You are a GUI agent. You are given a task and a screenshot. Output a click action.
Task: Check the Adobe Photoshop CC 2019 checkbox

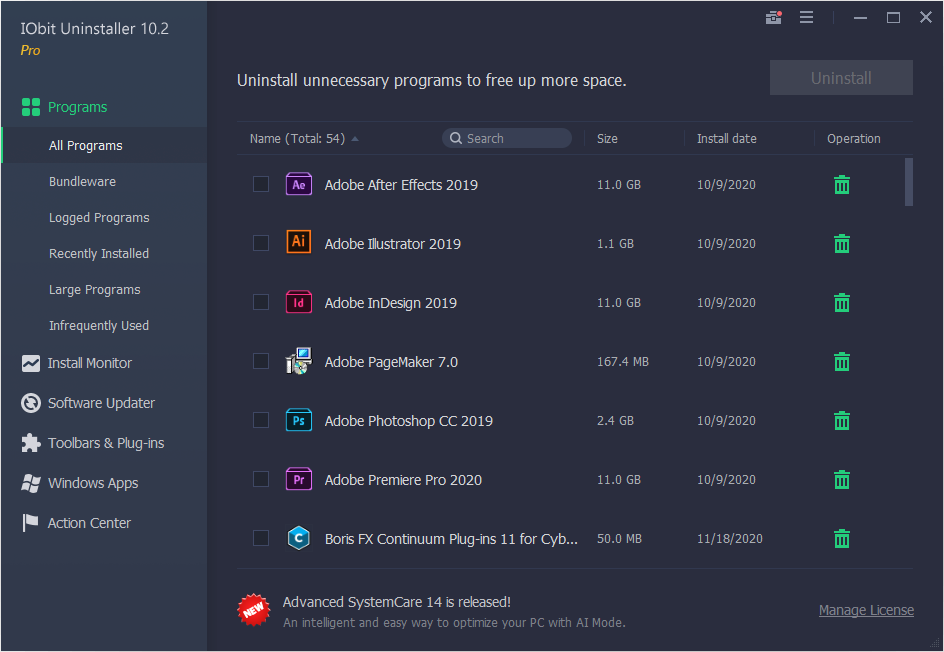tap(261, 420)
